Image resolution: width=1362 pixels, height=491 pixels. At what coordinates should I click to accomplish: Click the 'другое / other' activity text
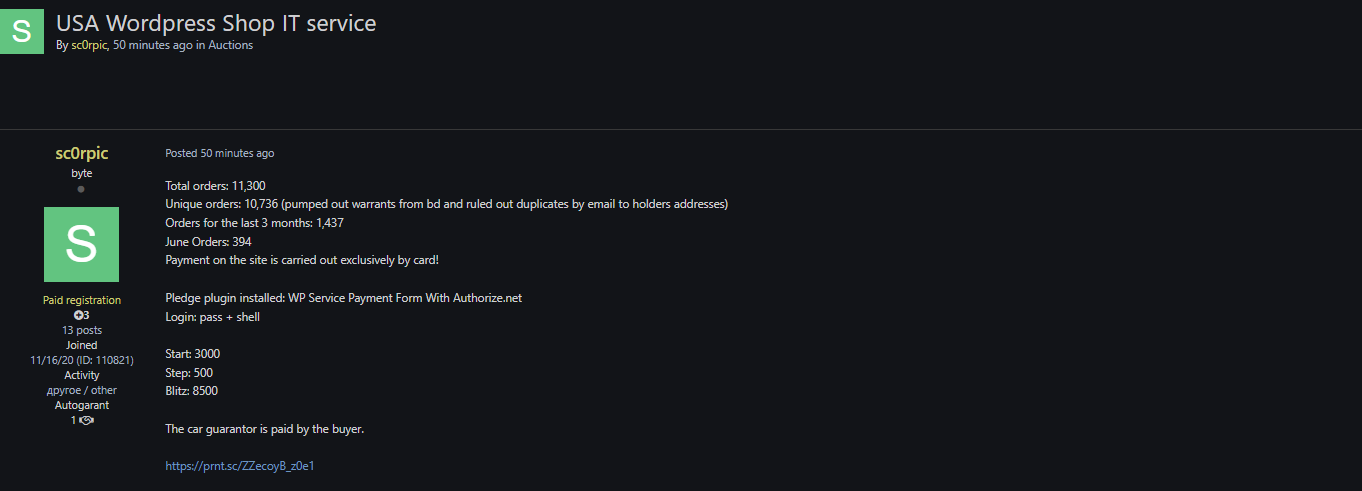click(x=81, y=390)
